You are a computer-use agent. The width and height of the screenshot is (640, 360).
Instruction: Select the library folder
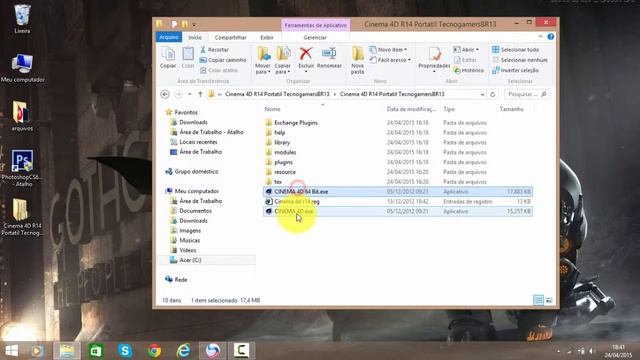(282, 142)
